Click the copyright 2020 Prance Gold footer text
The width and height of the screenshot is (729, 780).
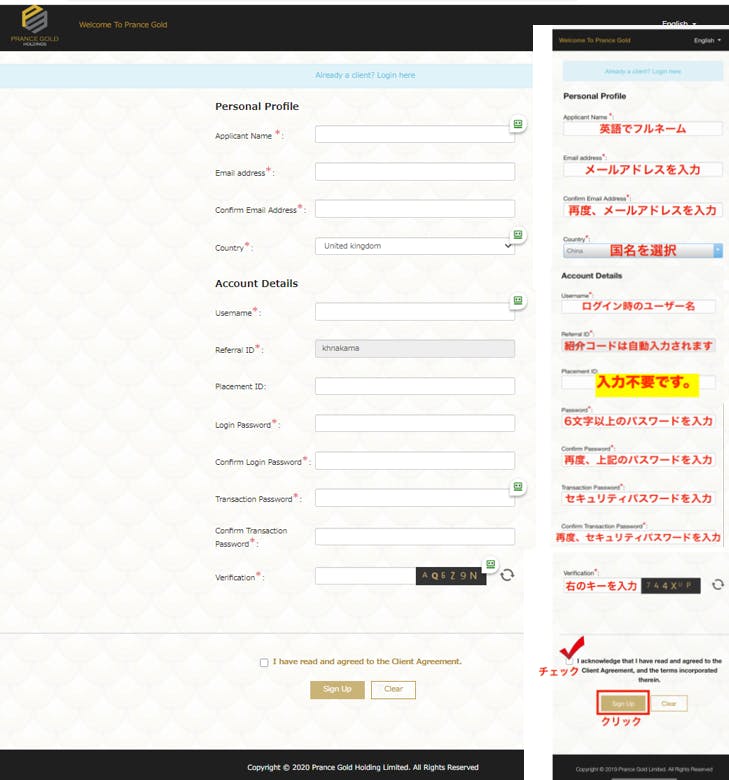(362, 767)
